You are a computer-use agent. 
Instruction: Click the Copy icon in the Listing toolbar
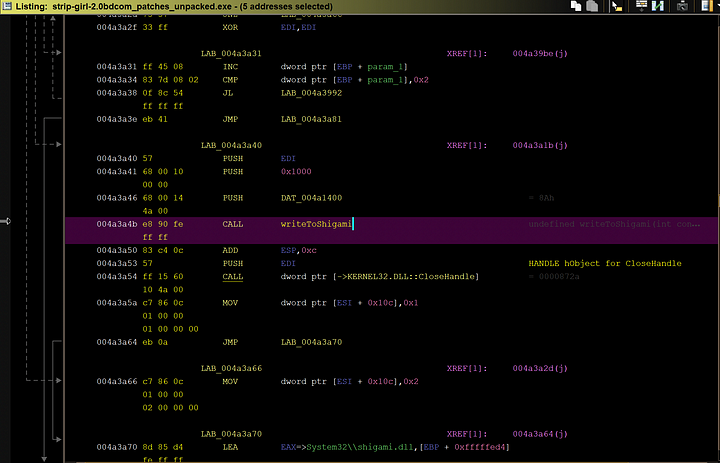(575, 6)
